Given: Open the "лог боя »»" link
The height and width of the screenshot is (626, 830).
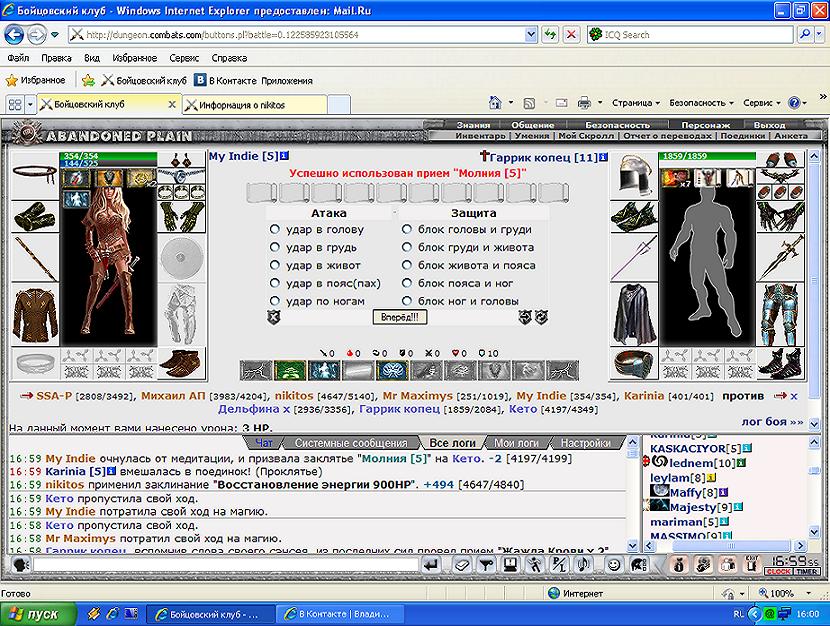Looking at the screenshot, I should [772, 422].
